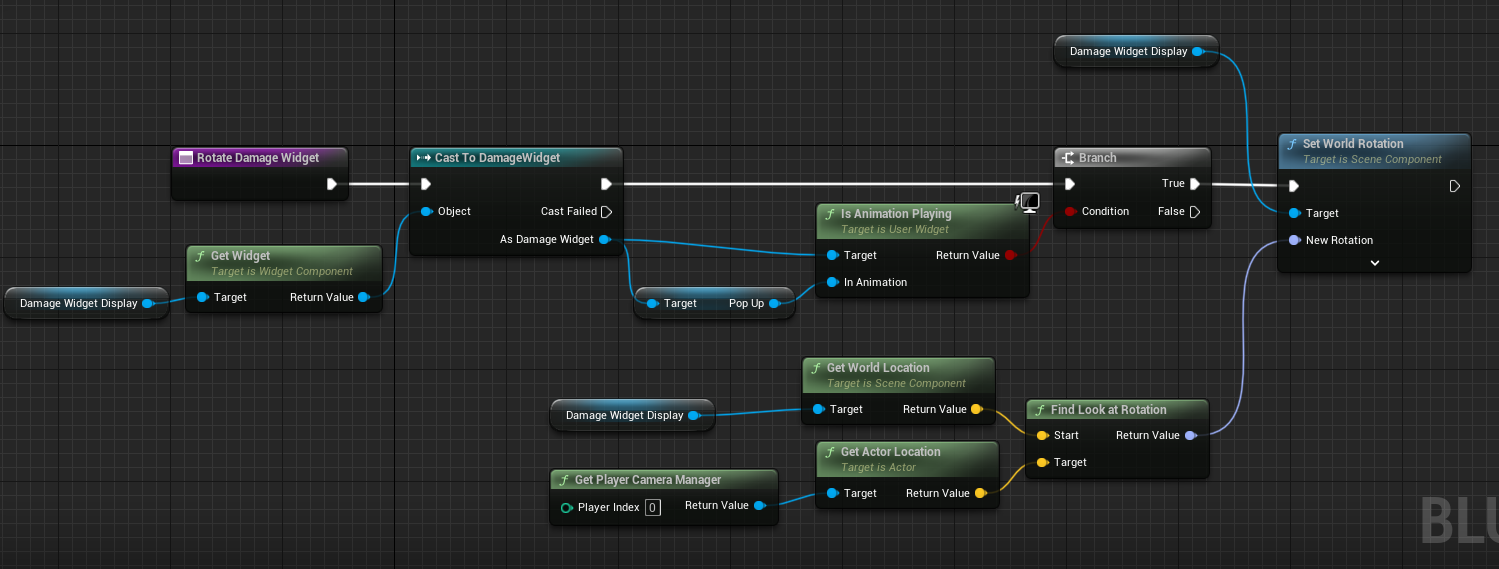Click Branch node True exec pin

click(x=1194, y=184)
